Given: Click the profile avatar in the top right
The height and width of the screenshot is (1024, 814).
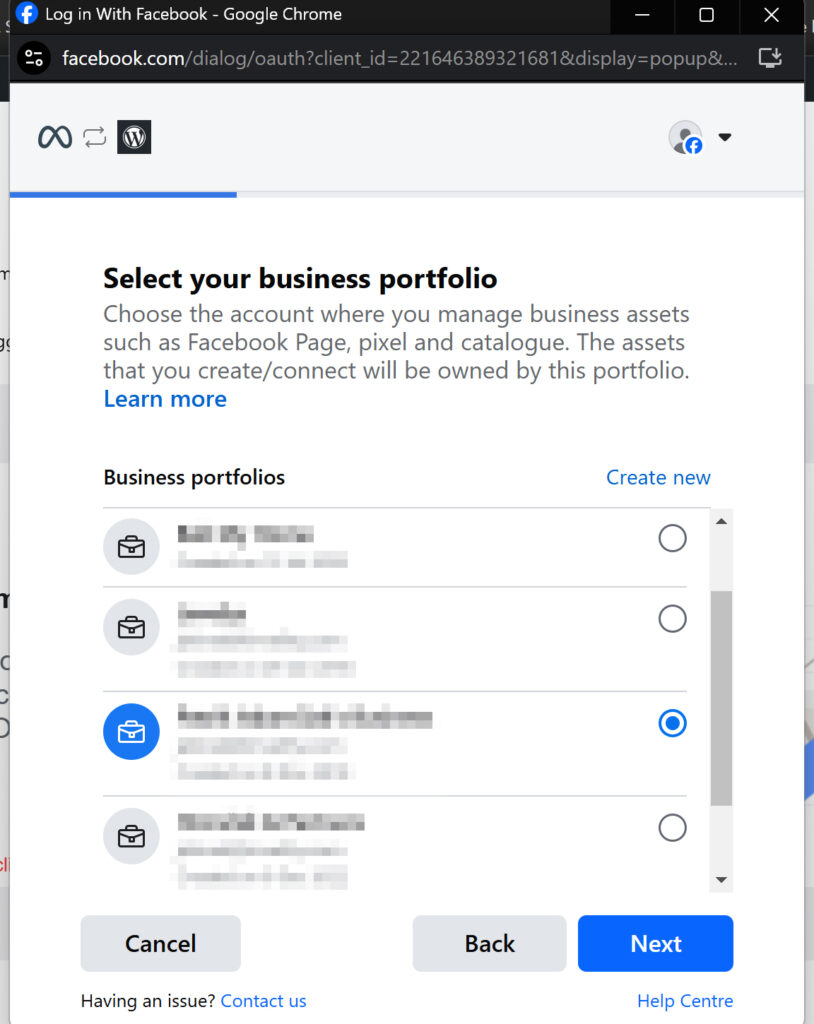Looking at the screenshot, I should tap(686, 137).
